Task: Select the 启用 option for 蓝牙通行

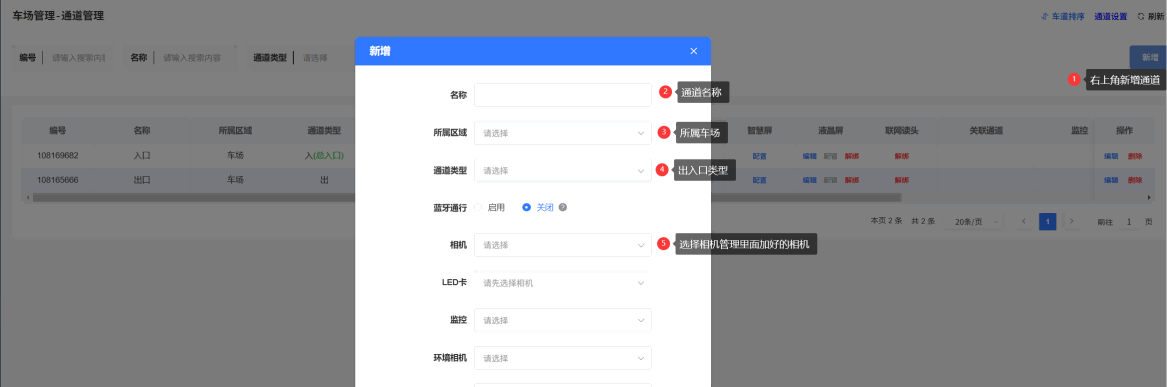Action: 490,208
